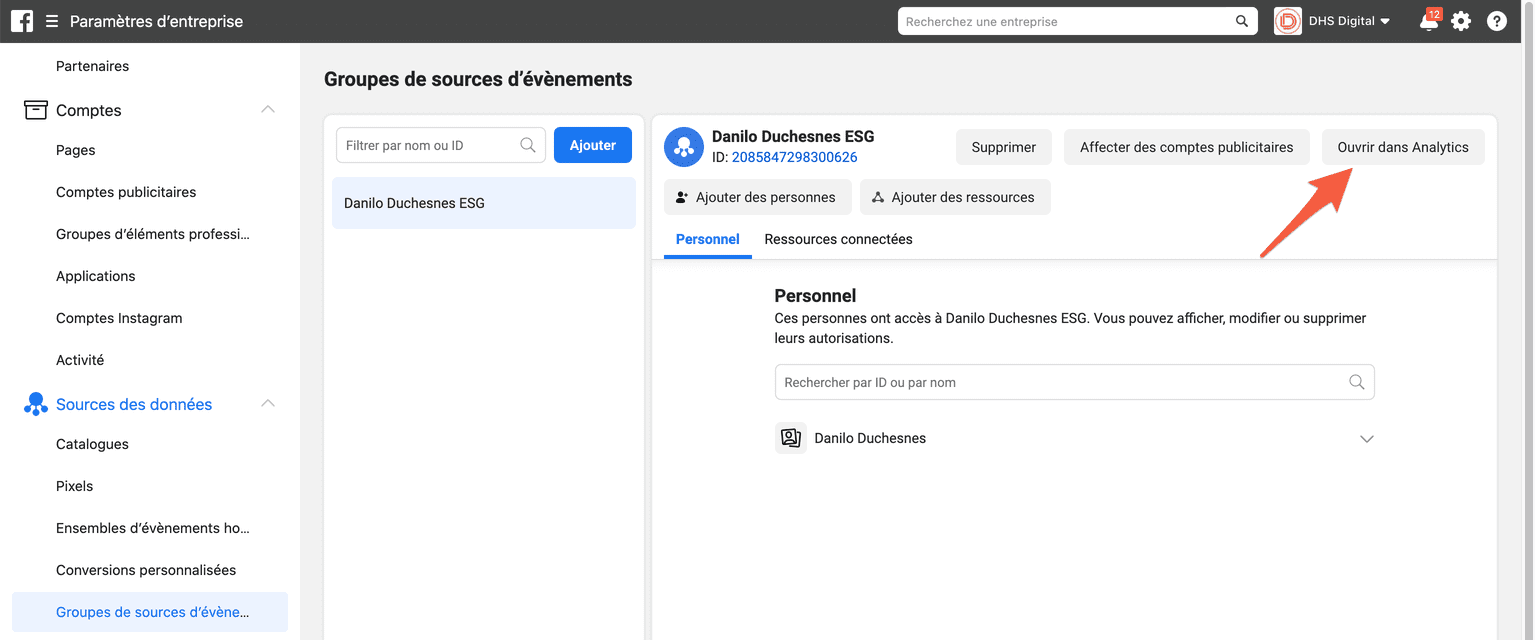Open Pages in the sidebar
This screenshot has height=640, width=1535.
(x=76, y=150)
